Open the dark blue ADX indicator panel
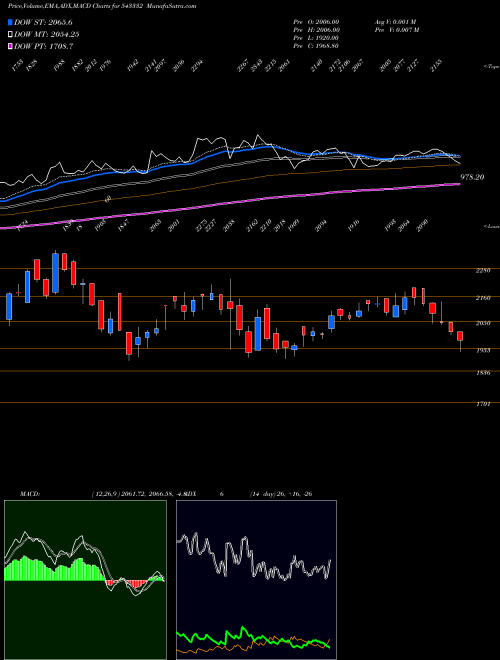Screen dimensions: 500x660 click(x=256, y=580)
